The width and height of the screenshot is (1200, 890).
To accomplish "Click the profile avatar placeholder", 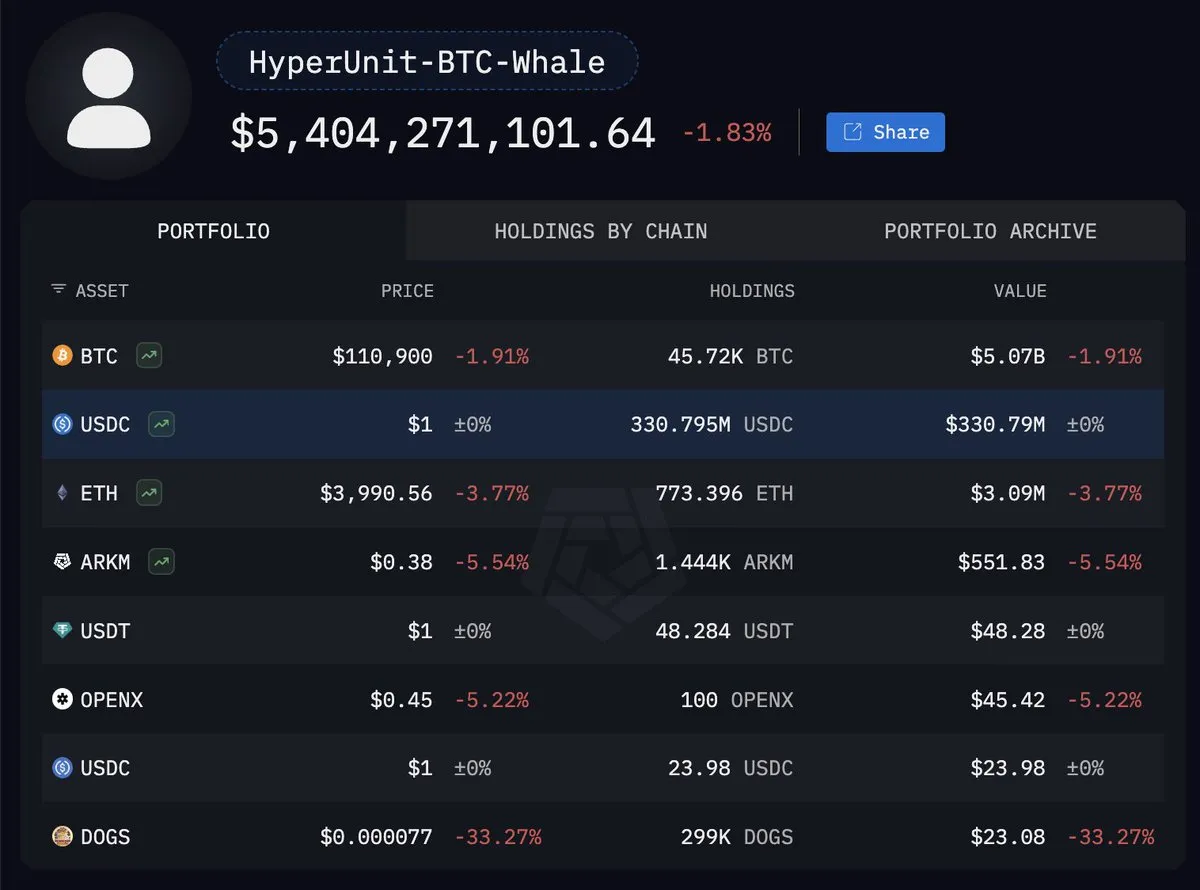I will coord(108,96).
